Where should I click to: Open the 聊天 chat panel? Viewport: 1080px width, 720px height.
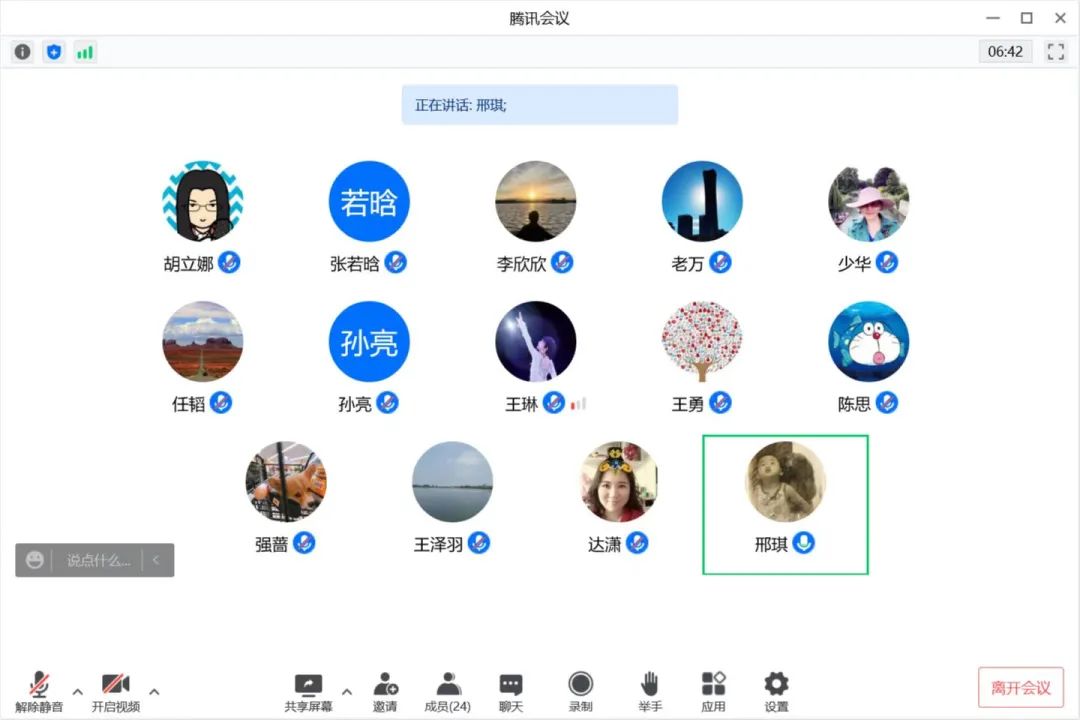[511, 692]
